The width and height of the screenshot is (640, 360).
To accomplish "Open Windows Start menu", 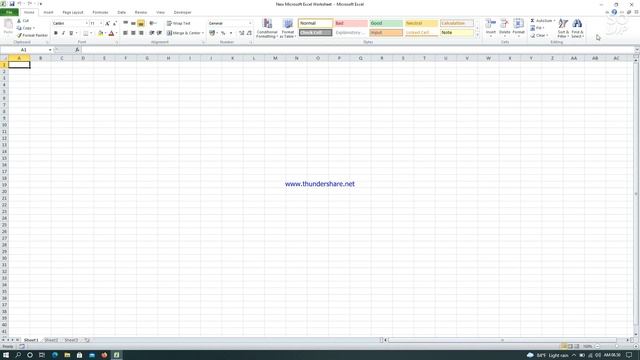I will [x=6, y=355].
